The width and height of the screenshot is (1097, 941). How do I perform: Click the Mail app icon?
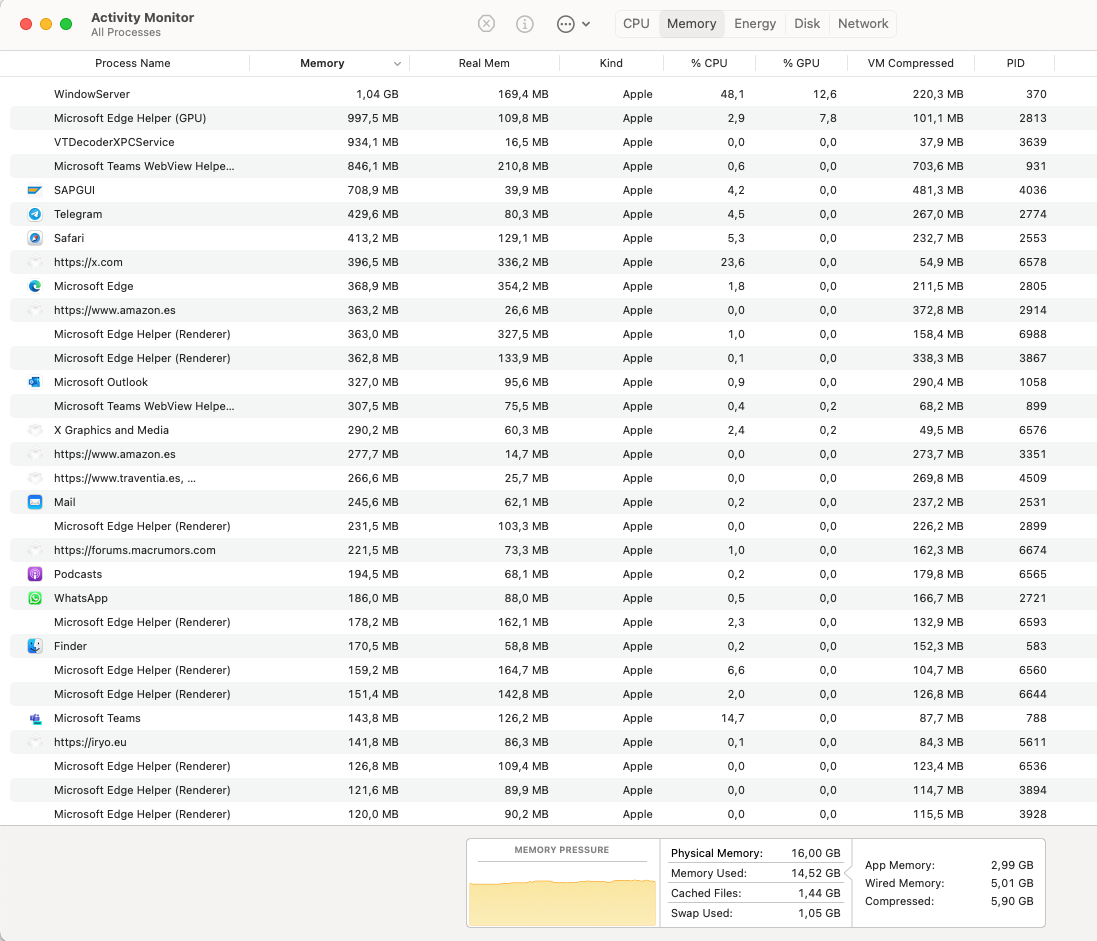tap(35, 502)
